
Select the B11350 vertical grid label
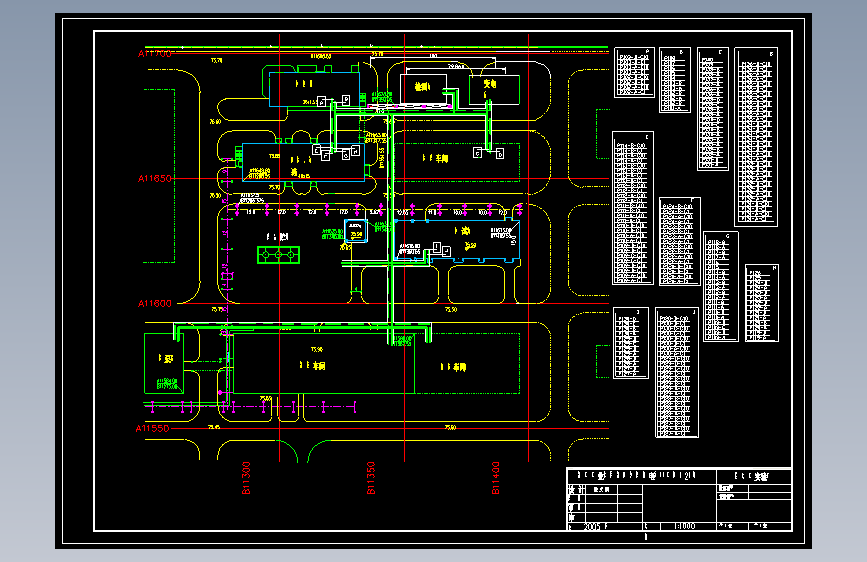tap(371, 478)
